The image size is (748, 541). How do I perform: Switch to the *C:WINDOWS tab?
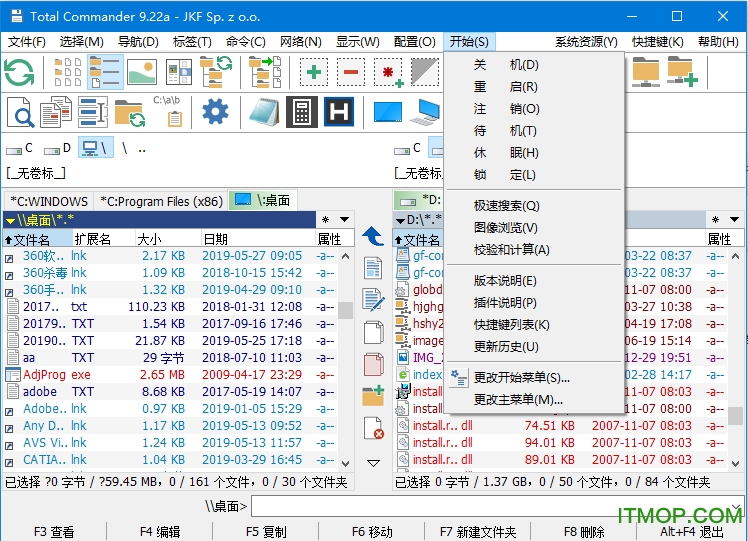49,201
